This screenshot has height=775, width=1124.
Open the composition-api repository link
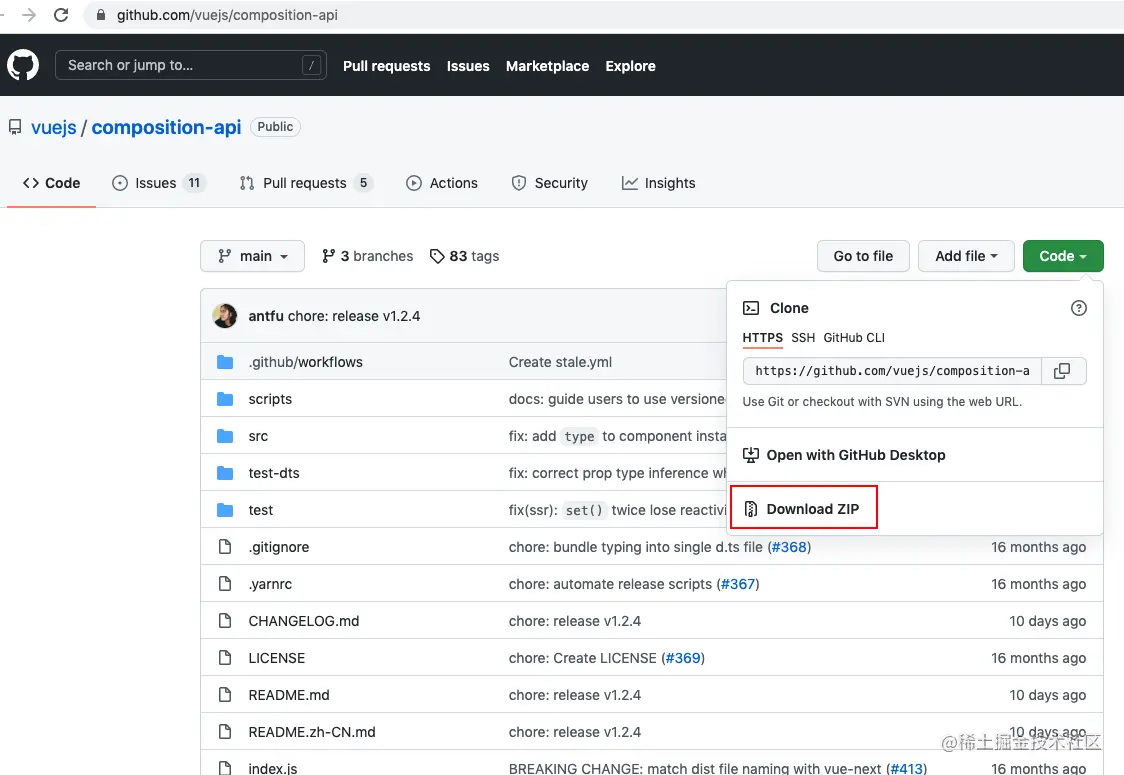coord(166,127)
